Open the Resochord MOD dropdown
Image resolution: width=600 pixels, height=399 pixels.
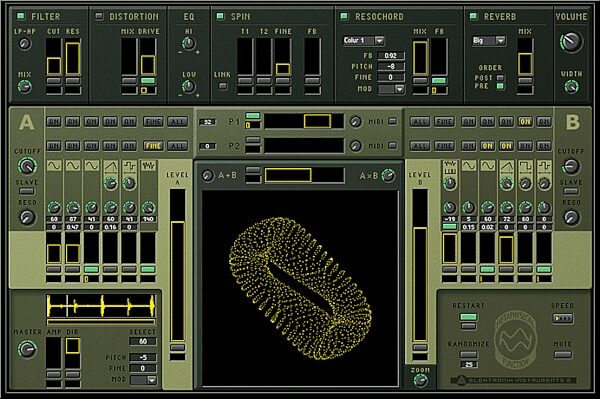tap(391, 89)
